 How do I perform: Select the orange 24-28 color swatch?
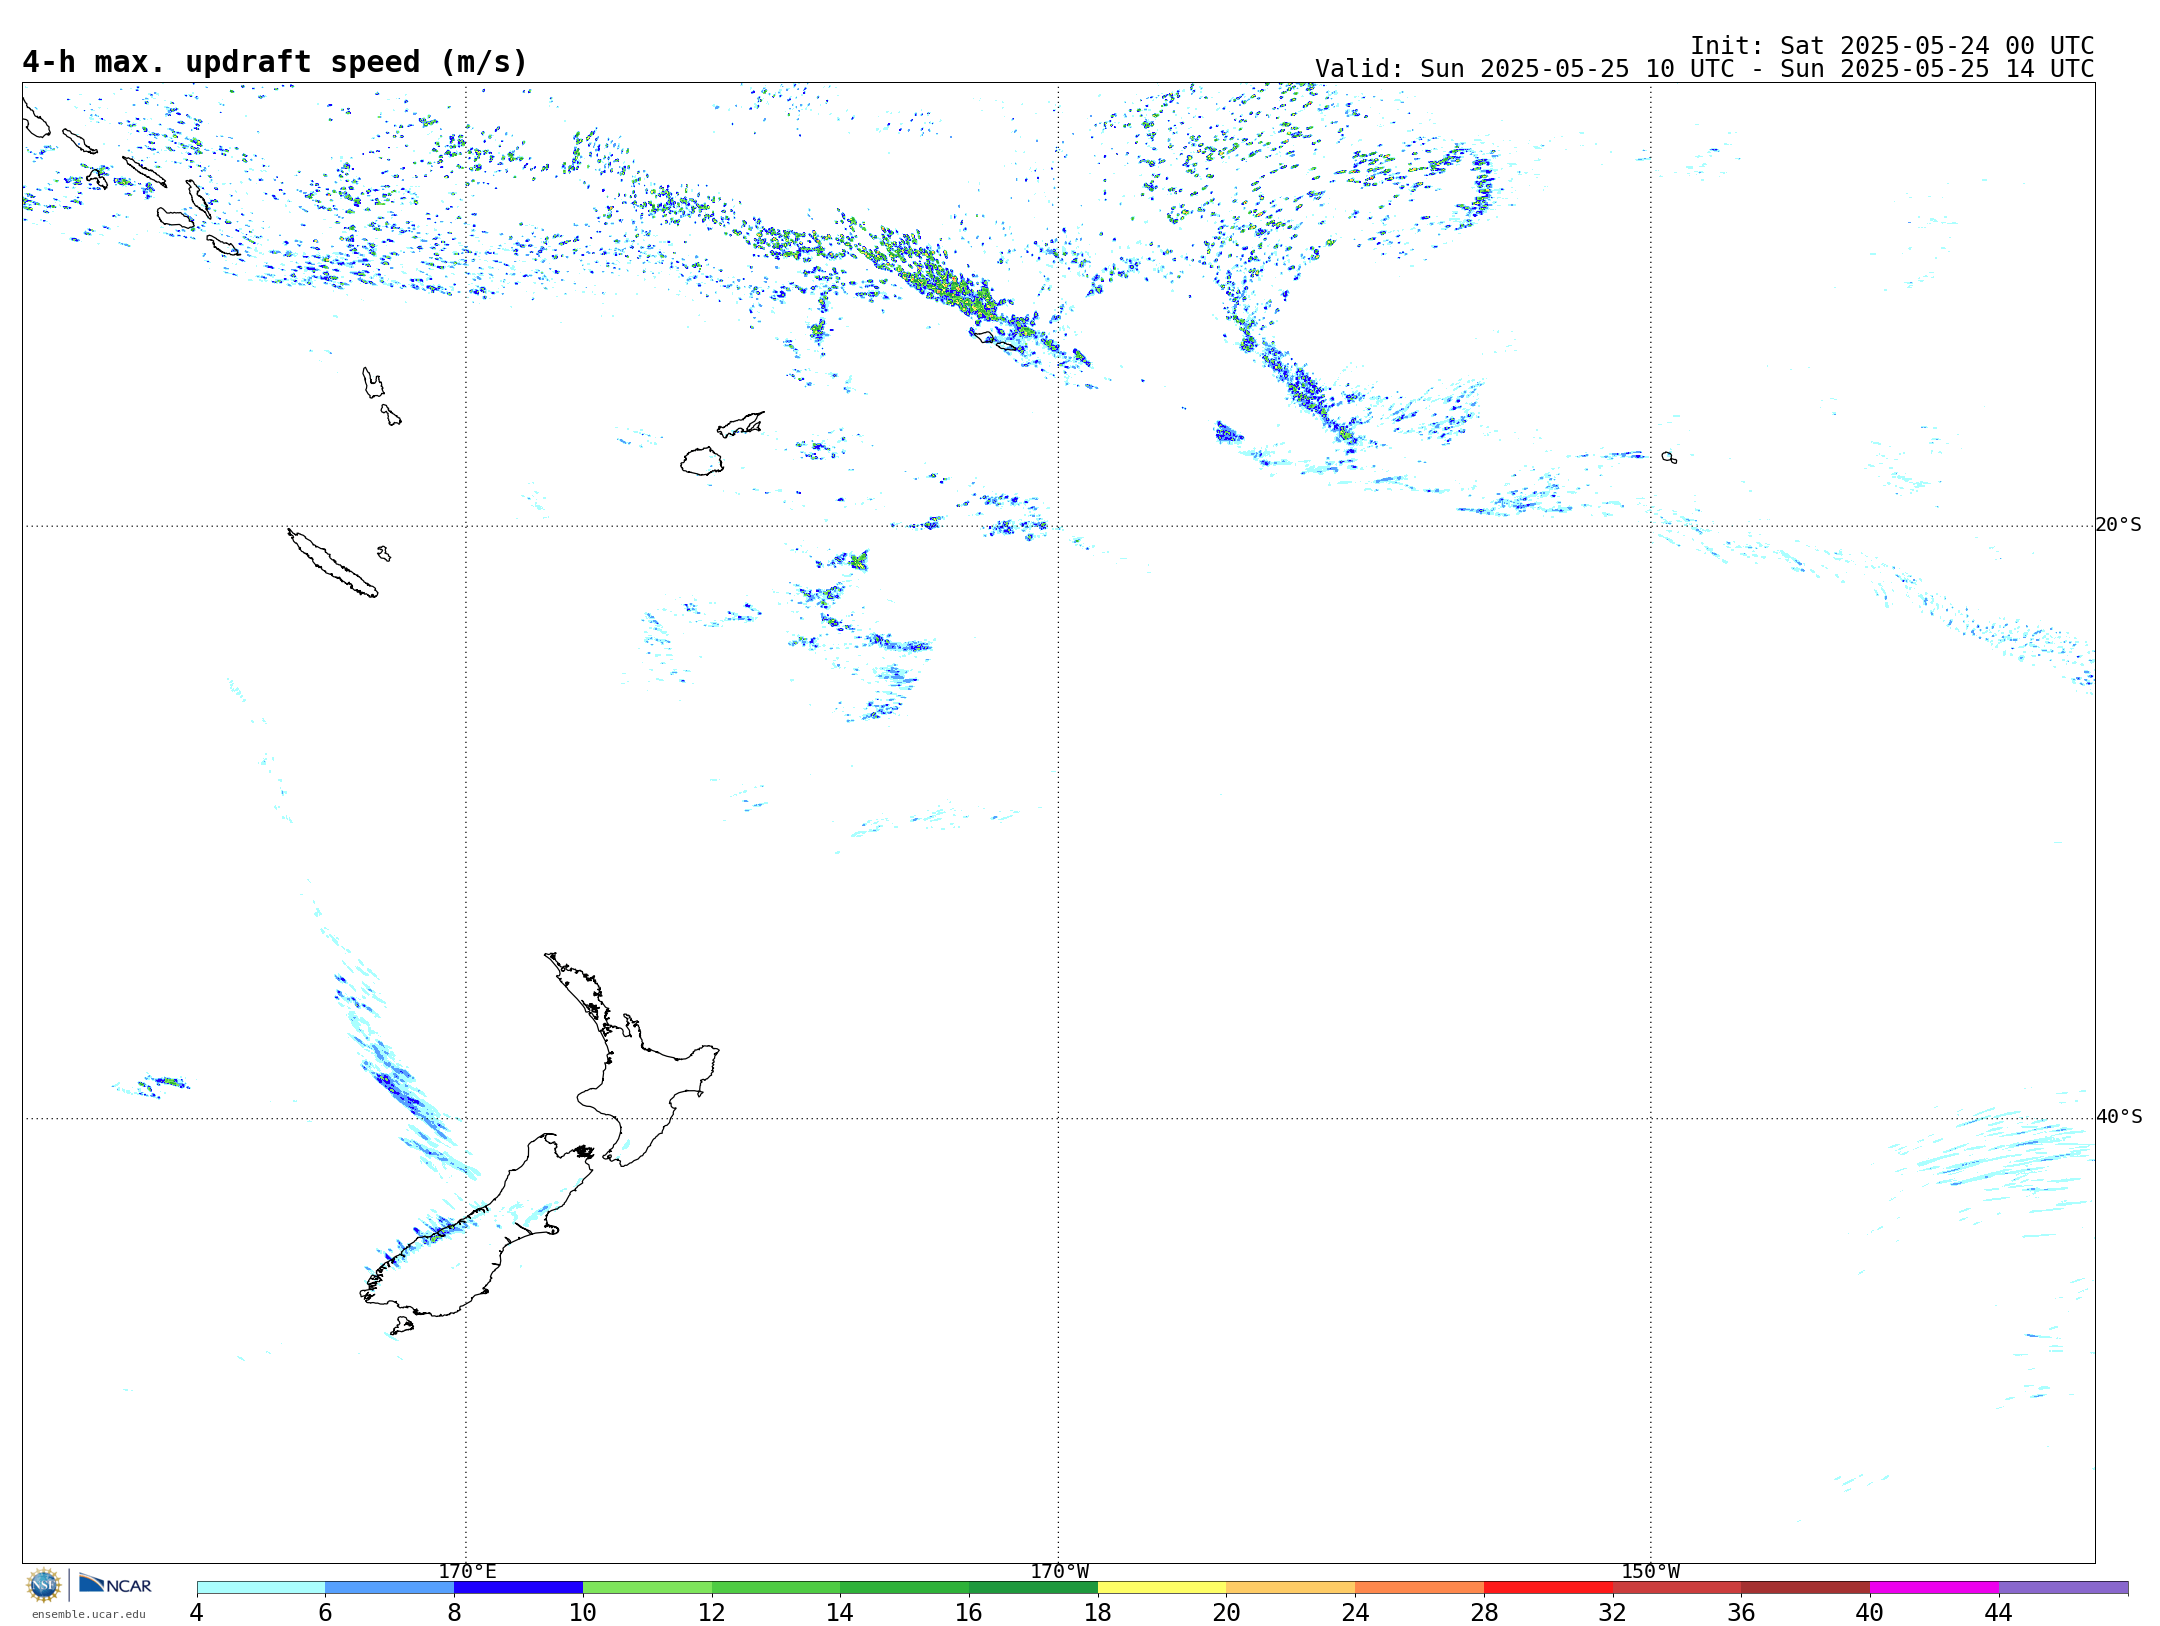(x=1420, y=1588)
